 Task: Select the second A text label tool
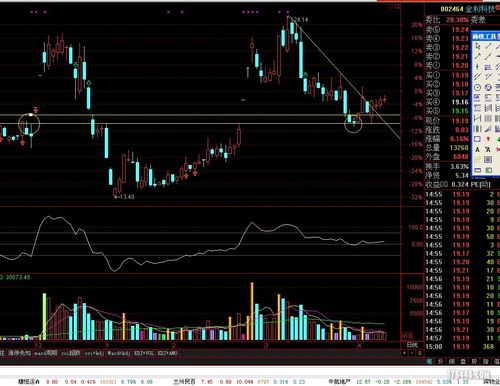click(488, 150)
